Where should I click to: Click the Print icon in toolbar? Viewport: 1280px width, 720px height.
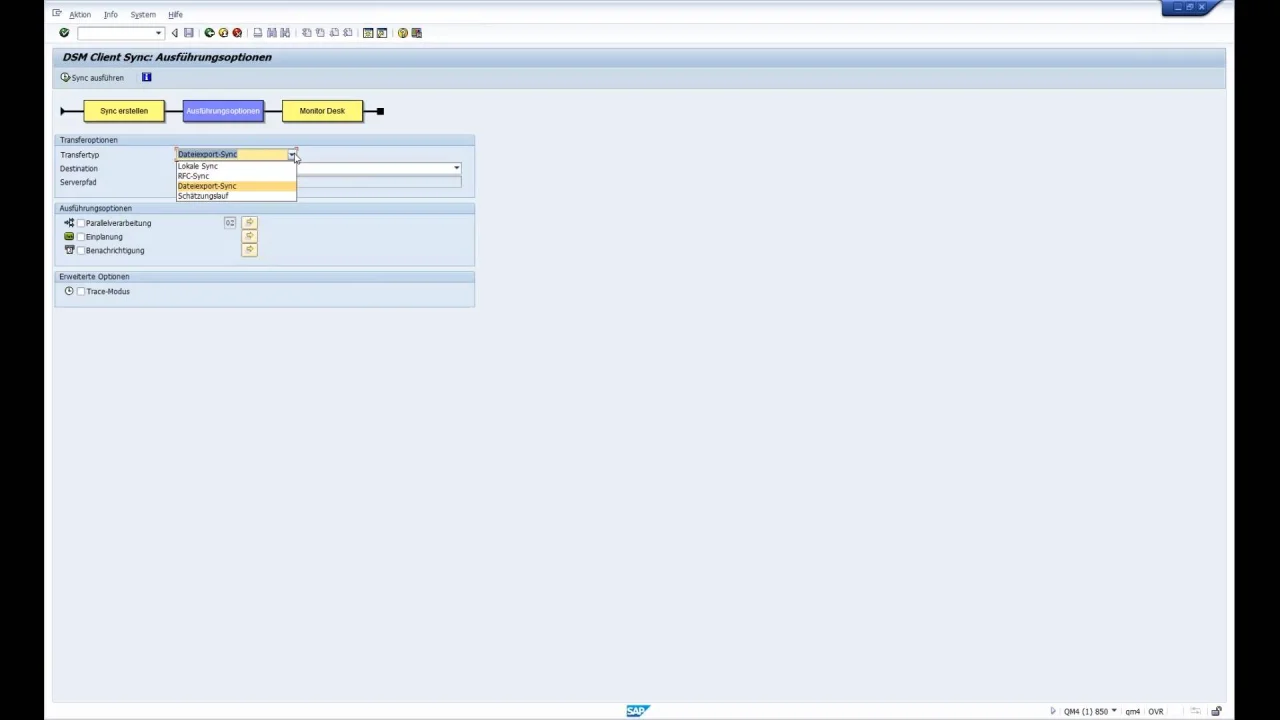[257, 33]
